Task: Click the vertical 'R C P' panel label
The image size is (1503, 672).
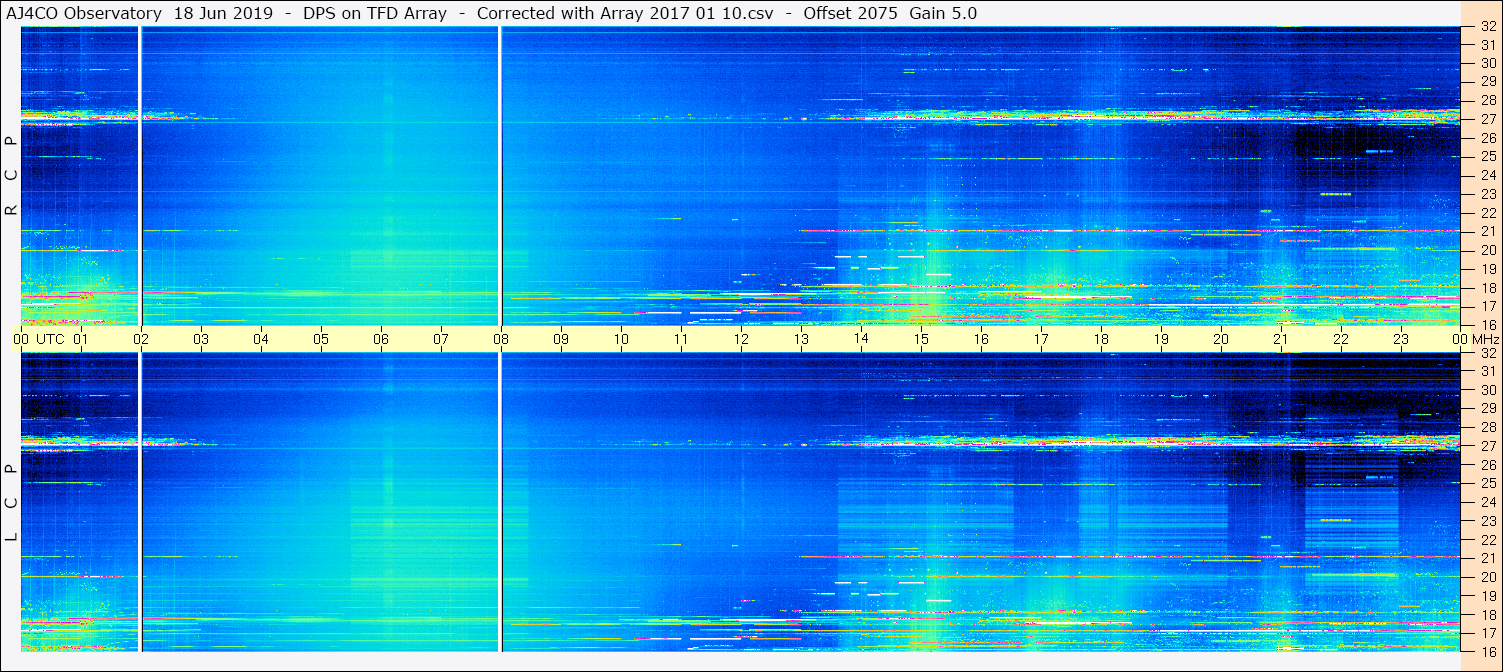Action: tap(12, 175)
